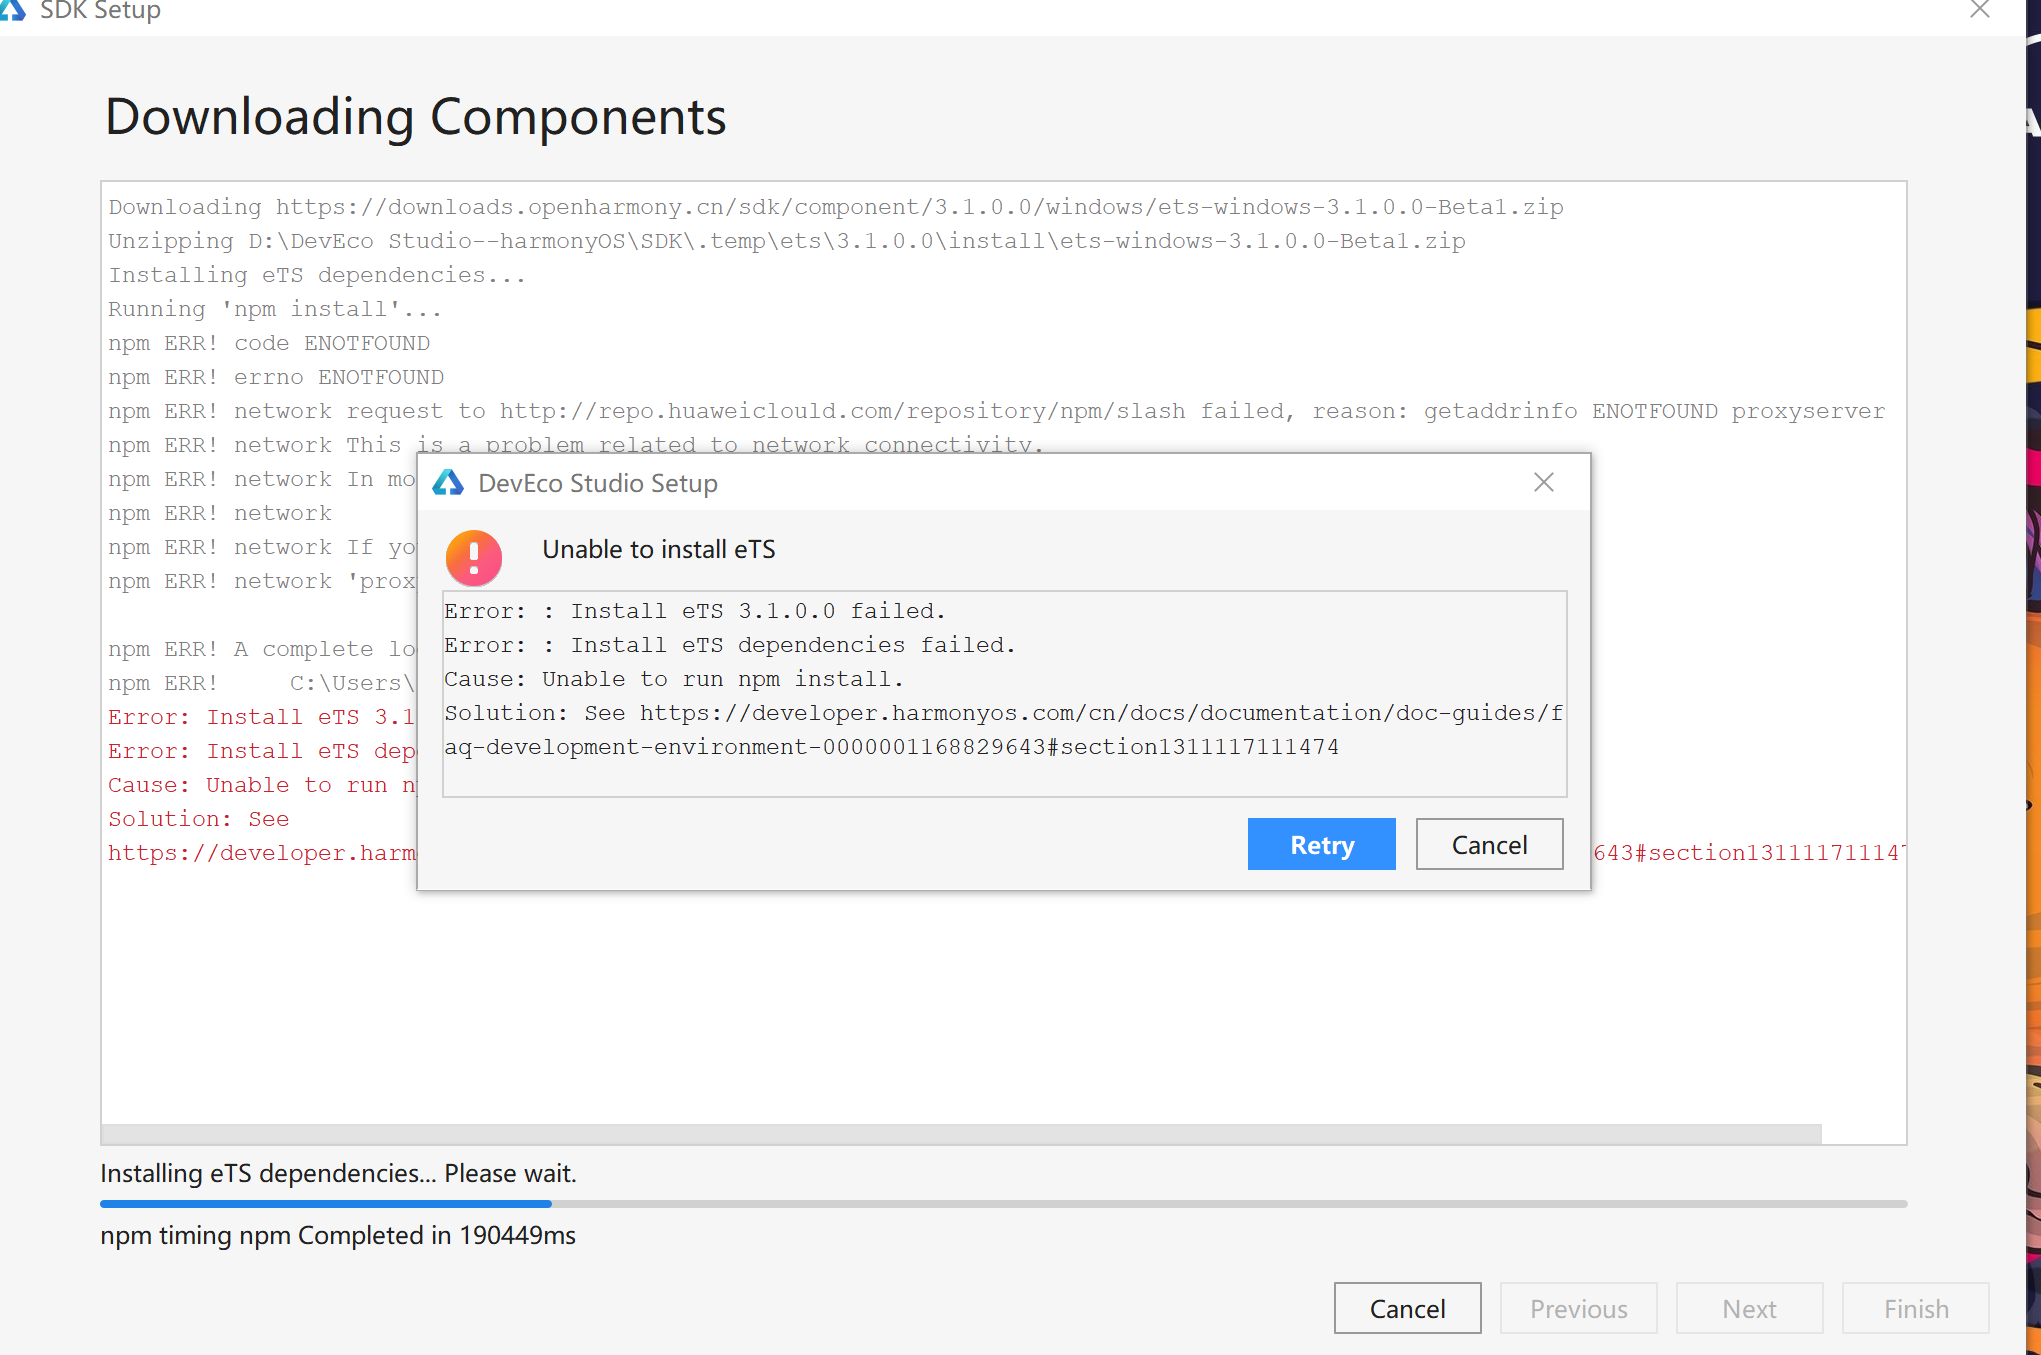Viewport: 2041px width, 1355px height.
Task: Click the Downloading ets-windows zip URL line
Action: coord(836,207)
